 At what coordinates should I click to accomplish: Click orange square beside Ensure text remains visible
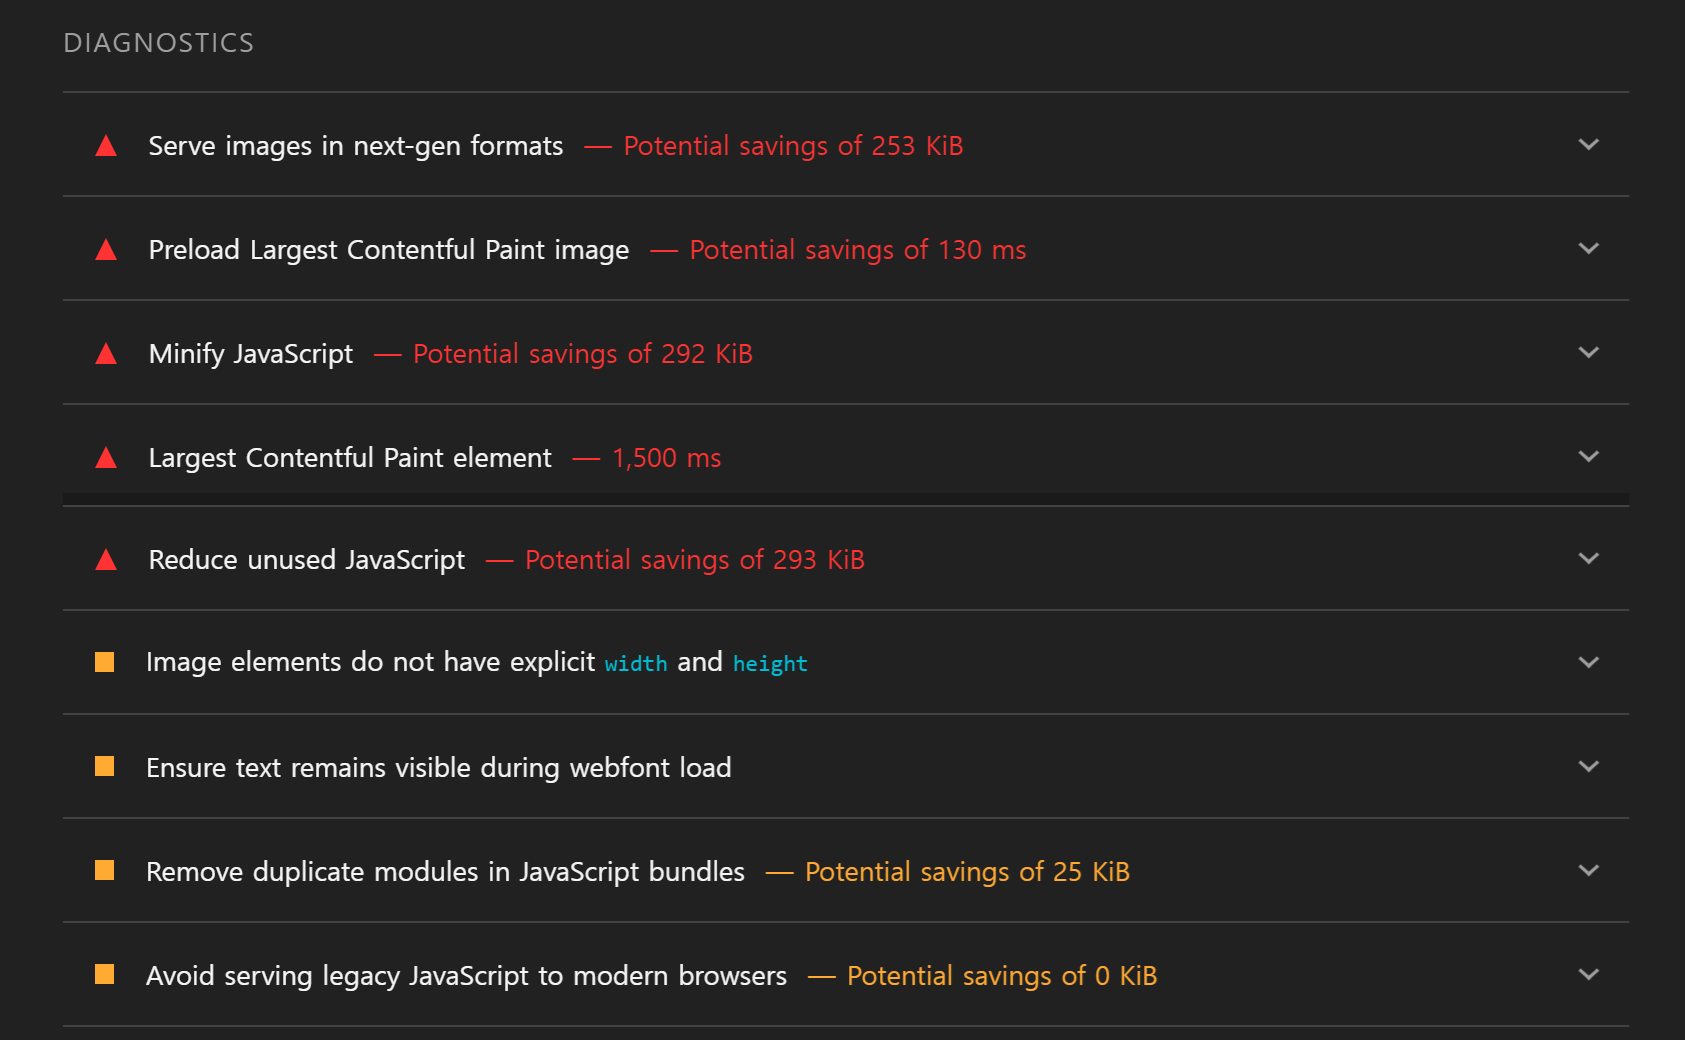(104, 766)
